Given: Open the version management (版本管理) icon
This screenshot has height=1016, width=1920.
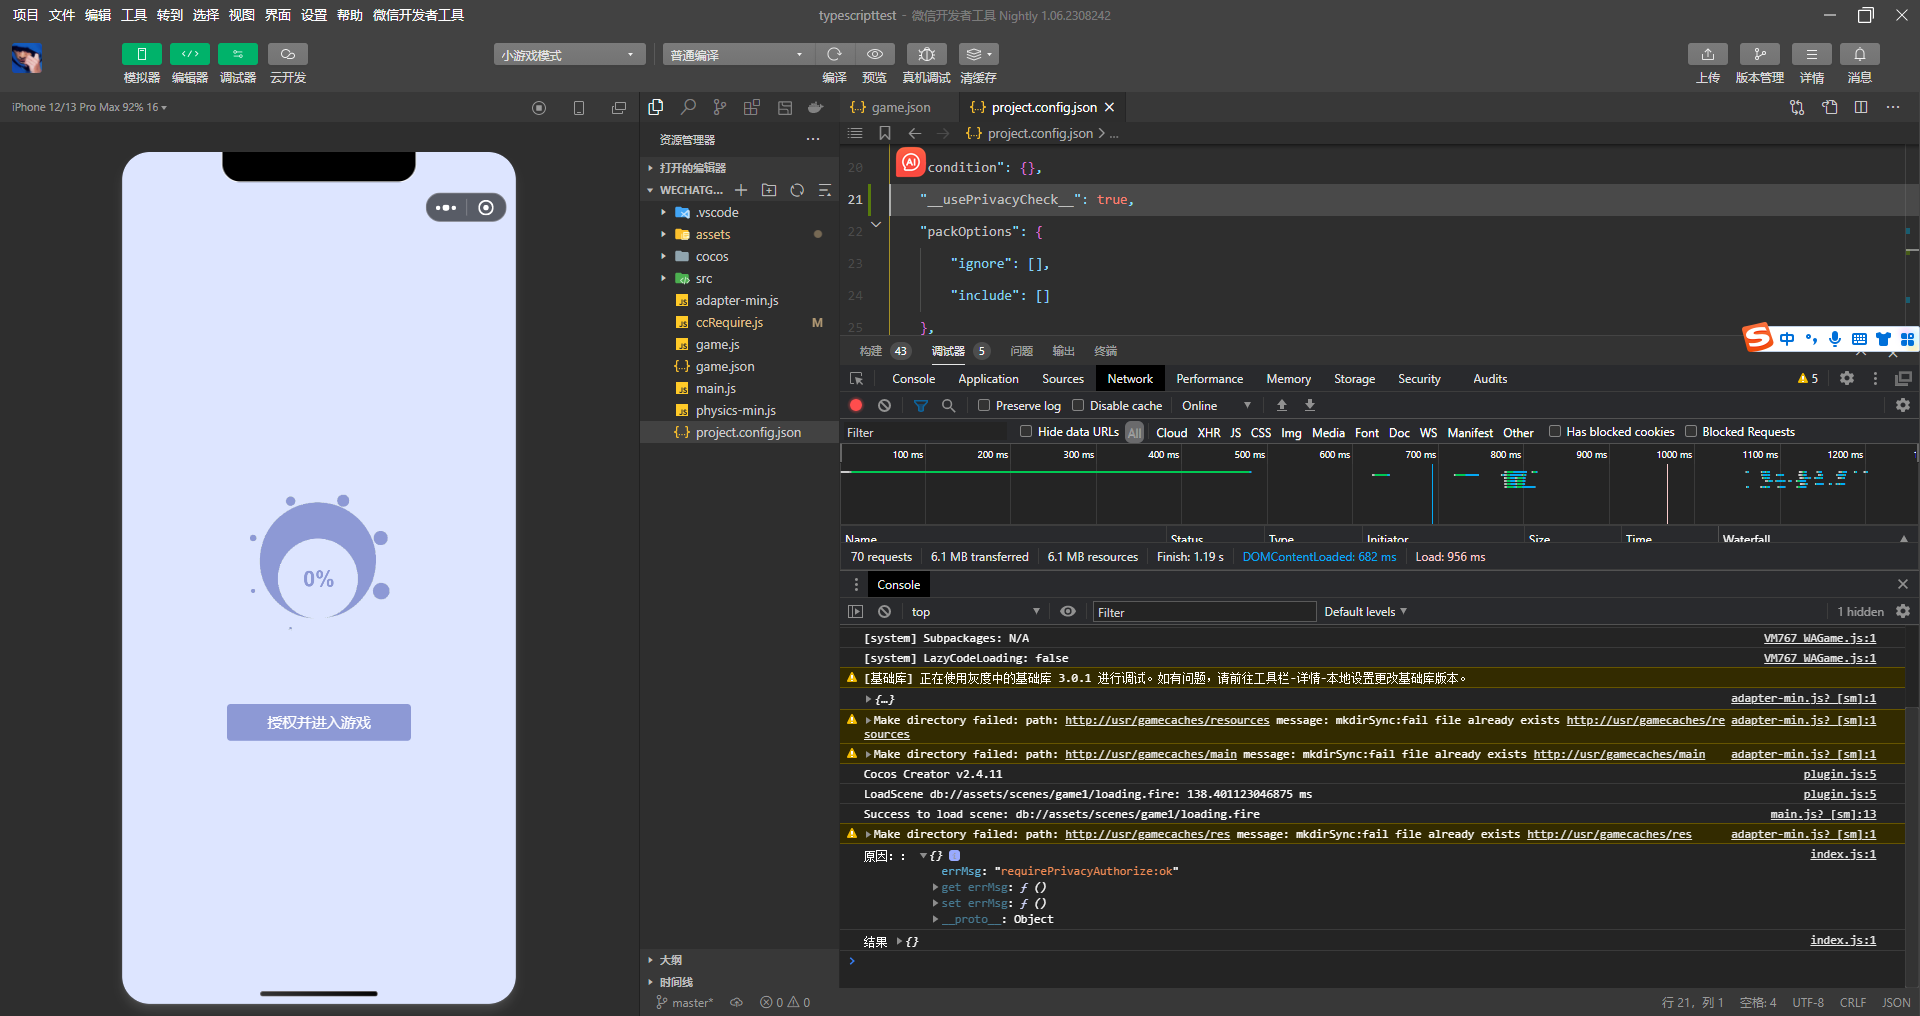Looking at the screenshot, I should coord(1759,54).
